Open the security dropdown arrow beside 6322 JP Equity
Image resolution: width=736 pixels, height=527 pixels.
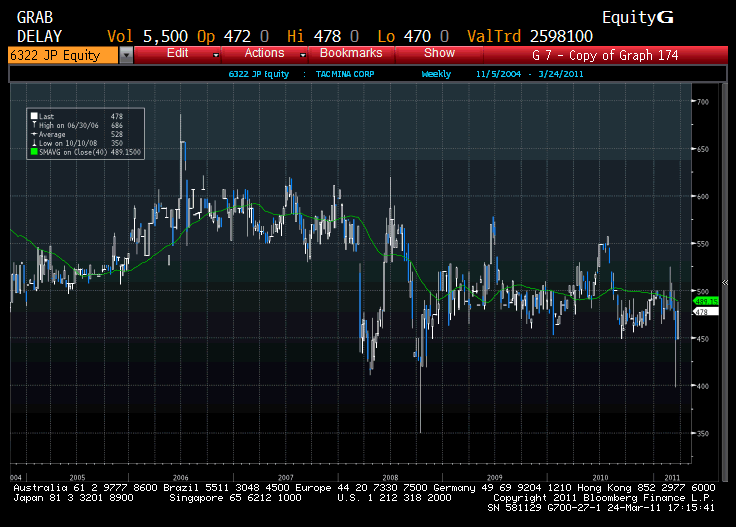click(x=126, y=55)
